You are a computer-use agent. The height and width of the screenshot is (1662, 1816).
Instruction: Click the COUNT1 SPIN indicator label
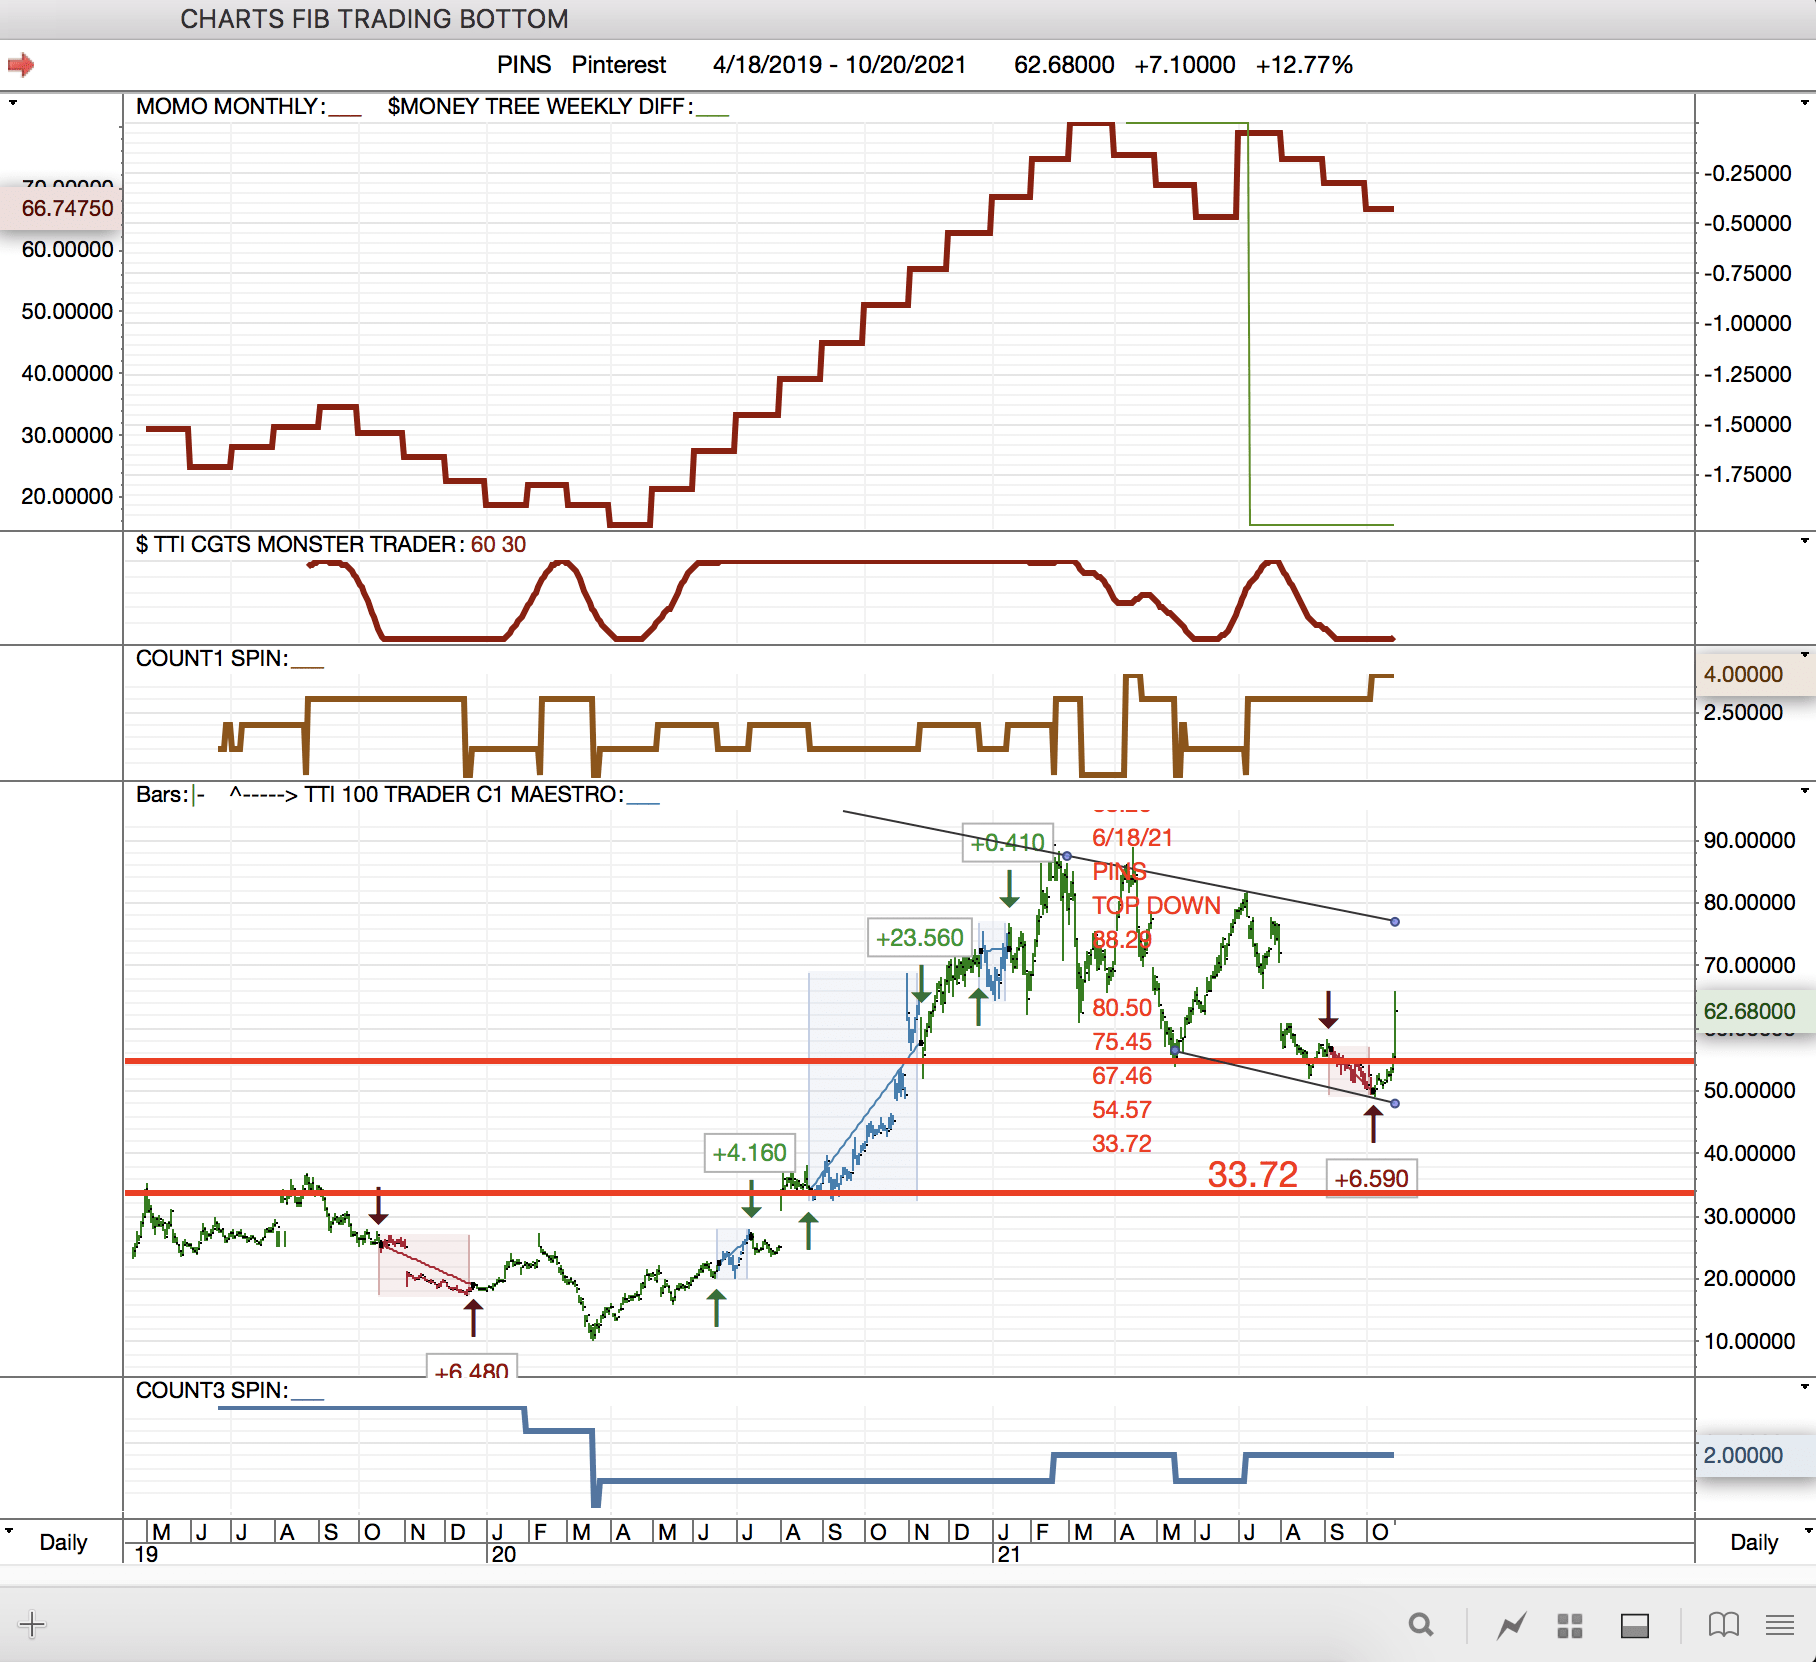pos(212,658)
